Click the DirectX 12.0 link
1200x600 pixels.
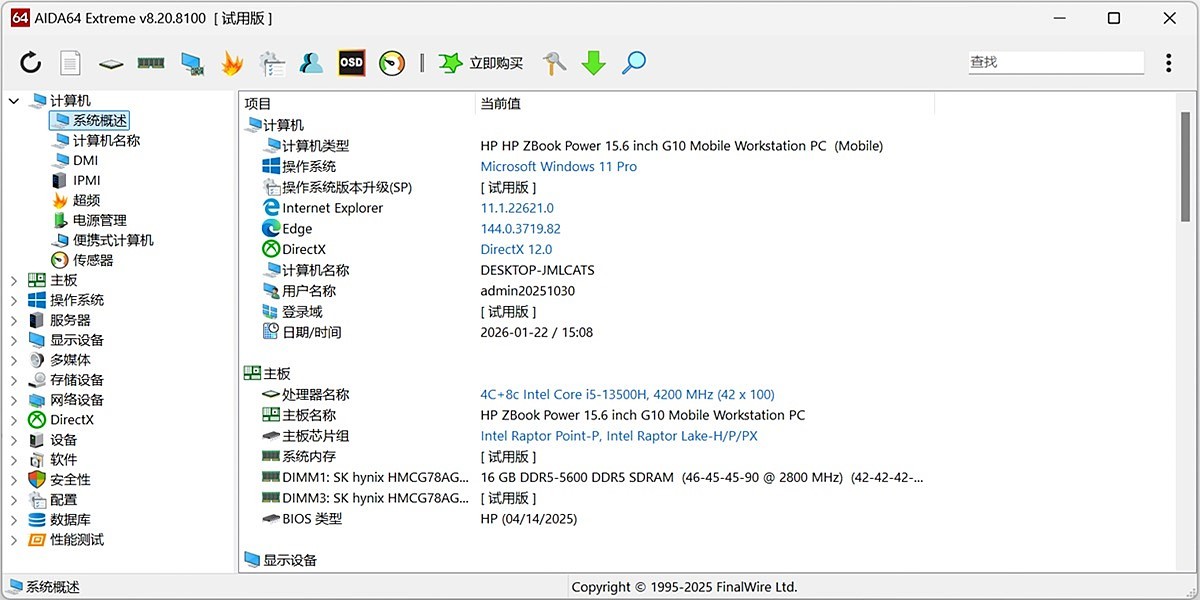tap(516, 249)
